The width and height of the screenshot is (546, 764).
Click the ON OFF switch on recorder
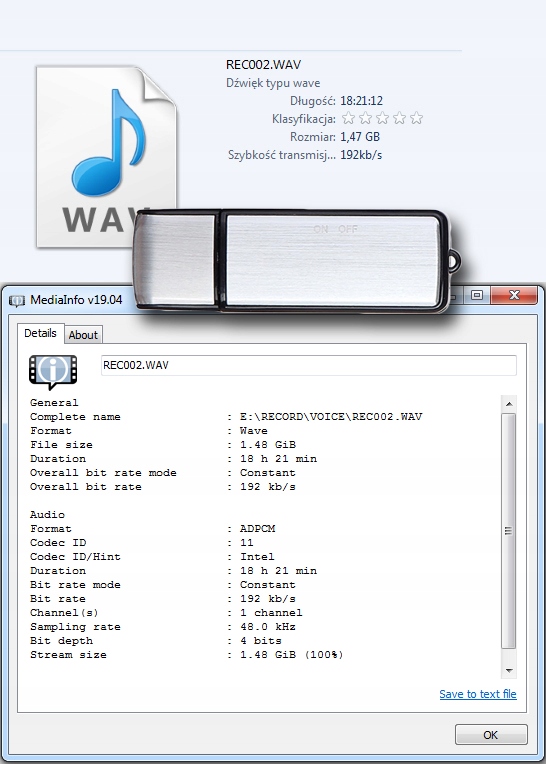tap(335, 229)
